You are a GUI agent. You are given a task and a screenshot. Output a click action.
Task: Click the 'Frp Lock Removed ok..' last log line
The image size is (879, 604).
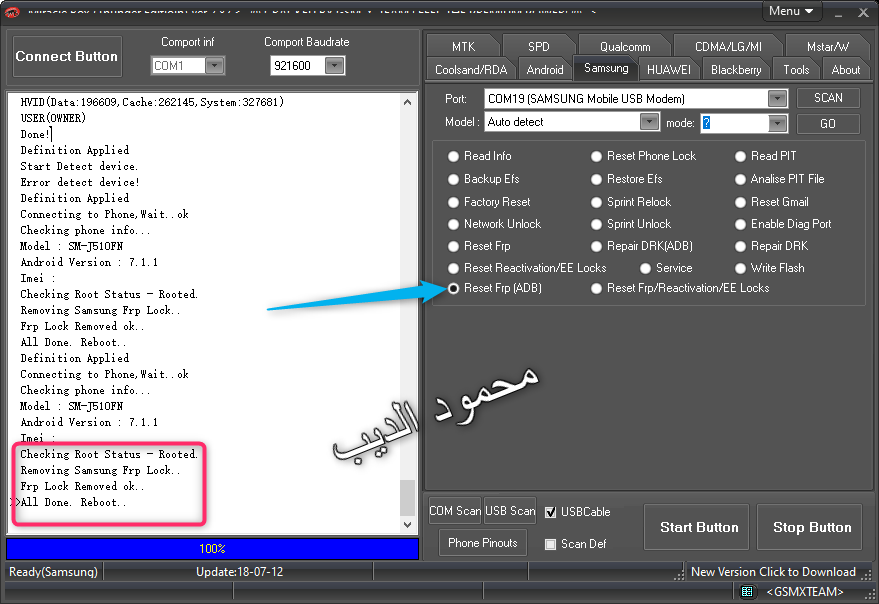82,486
